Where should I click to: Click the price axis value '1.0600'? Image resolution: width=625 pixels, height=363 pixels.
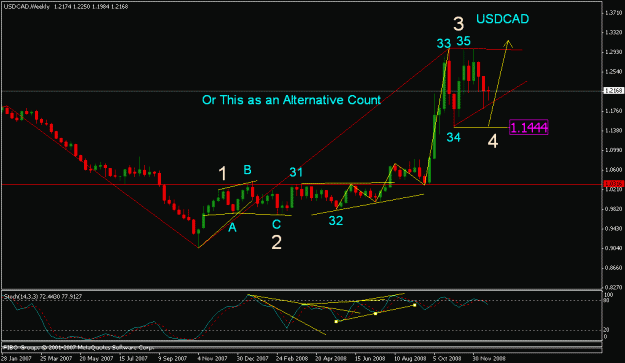point(614,169)
